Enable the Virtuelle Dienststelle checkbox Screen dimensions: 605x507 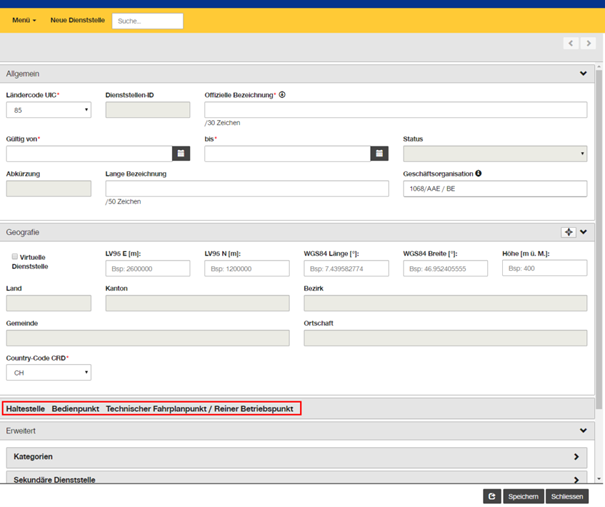pyautogui.click(x=15, y=256)
